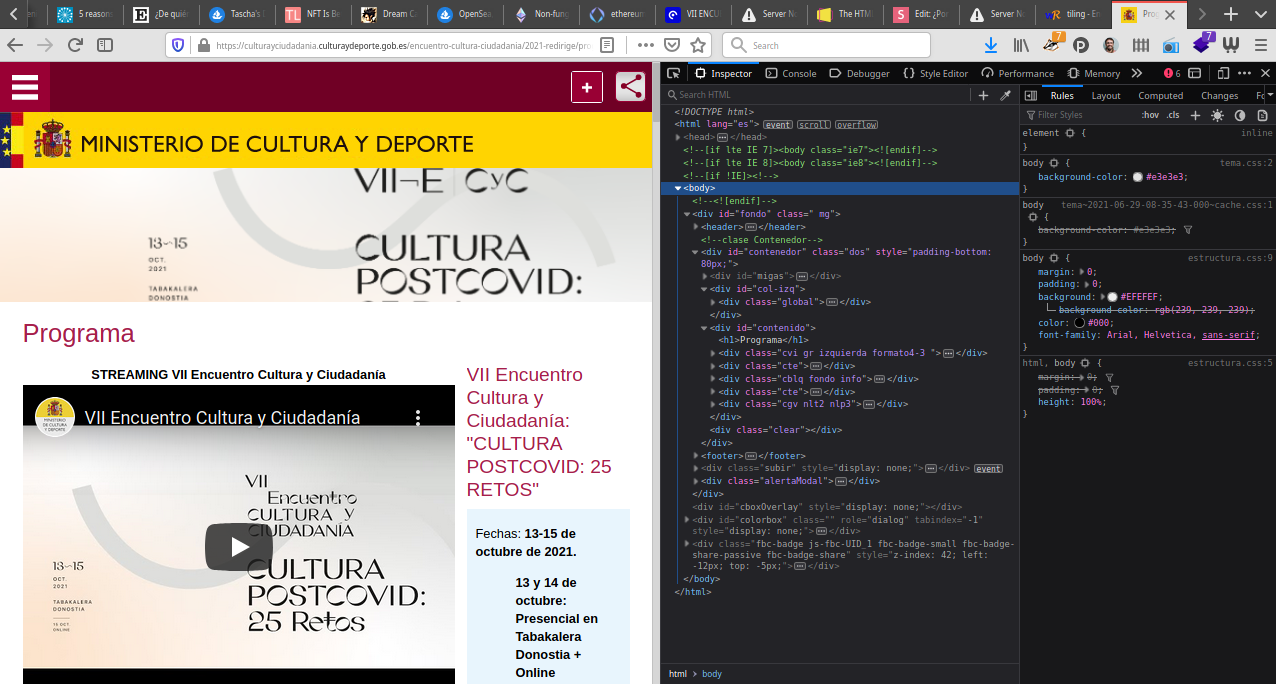
Task: Open the site hamburger menu
Action: [x=24, y=87]
